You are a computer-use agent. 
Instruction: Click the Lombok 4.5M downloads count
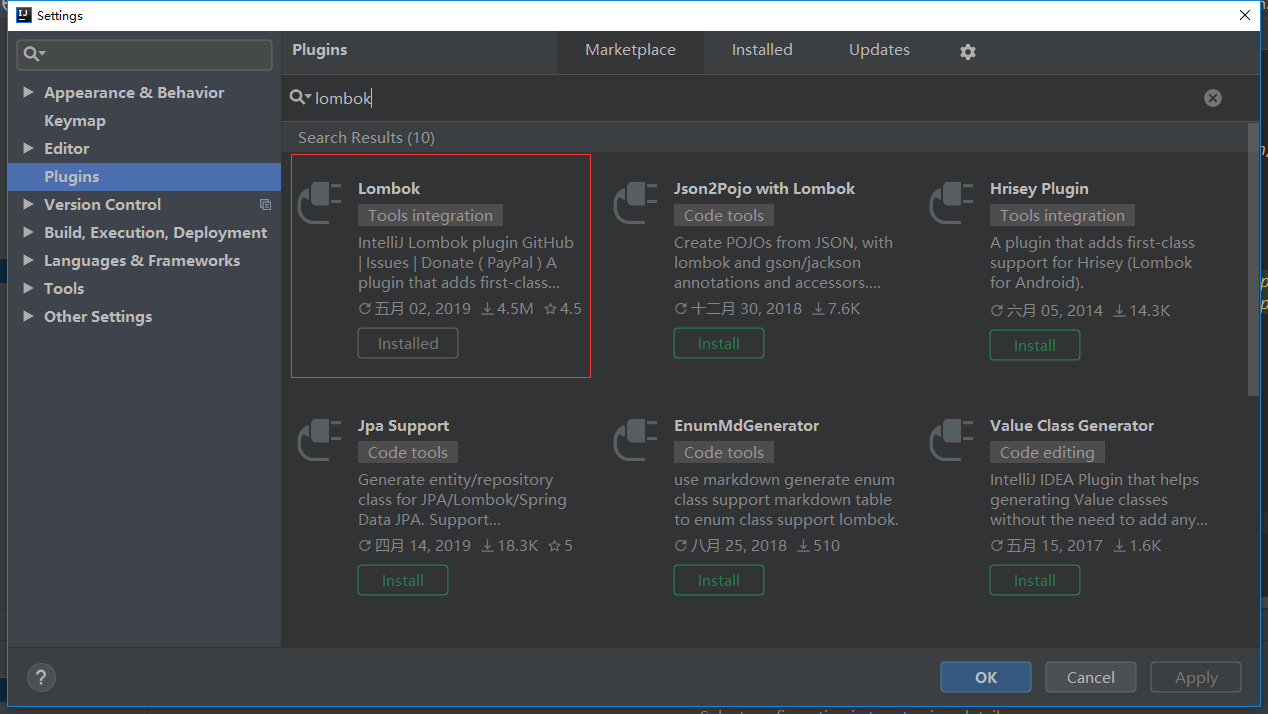tap(507, 309)
